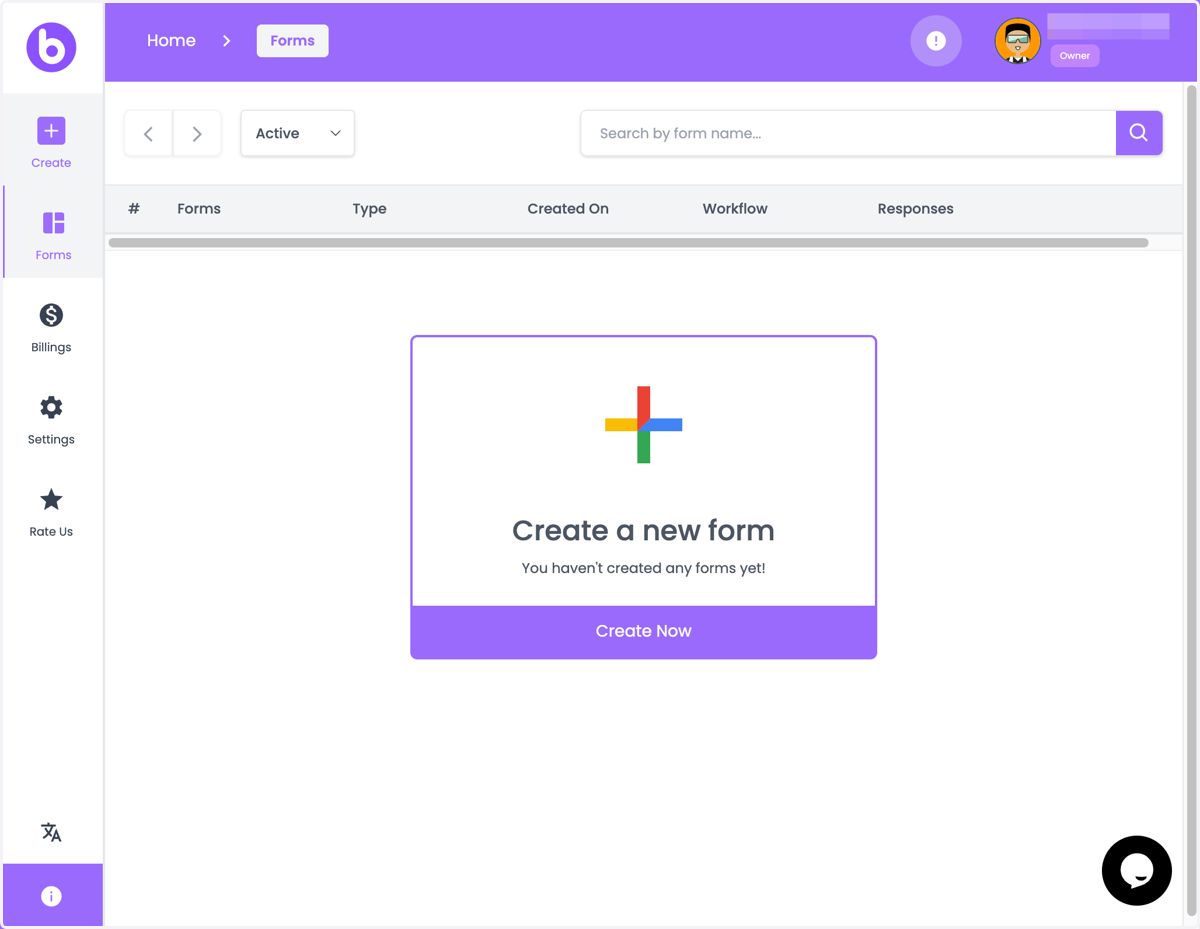
Task: Click the colorful plus icon
Action: point(644,425)
